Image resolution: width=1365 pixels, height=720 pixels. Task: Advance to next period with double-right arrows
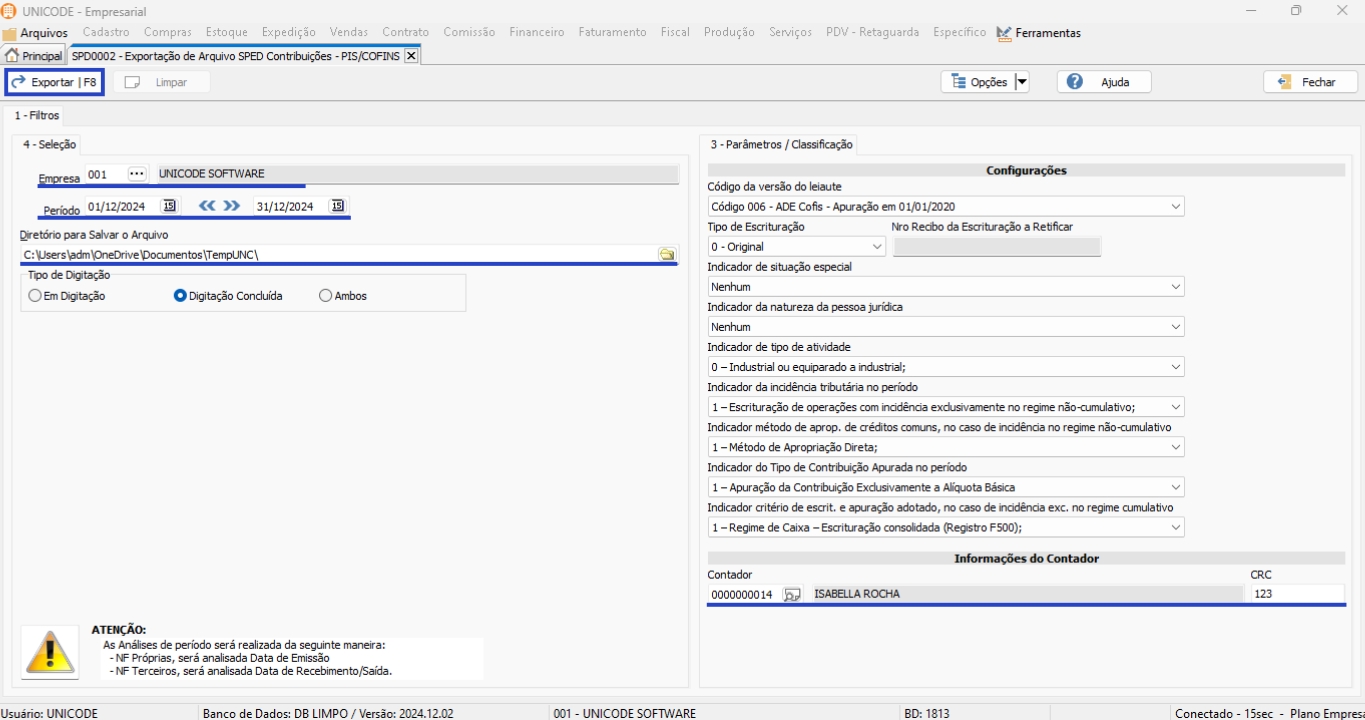(x=232, y=206)
